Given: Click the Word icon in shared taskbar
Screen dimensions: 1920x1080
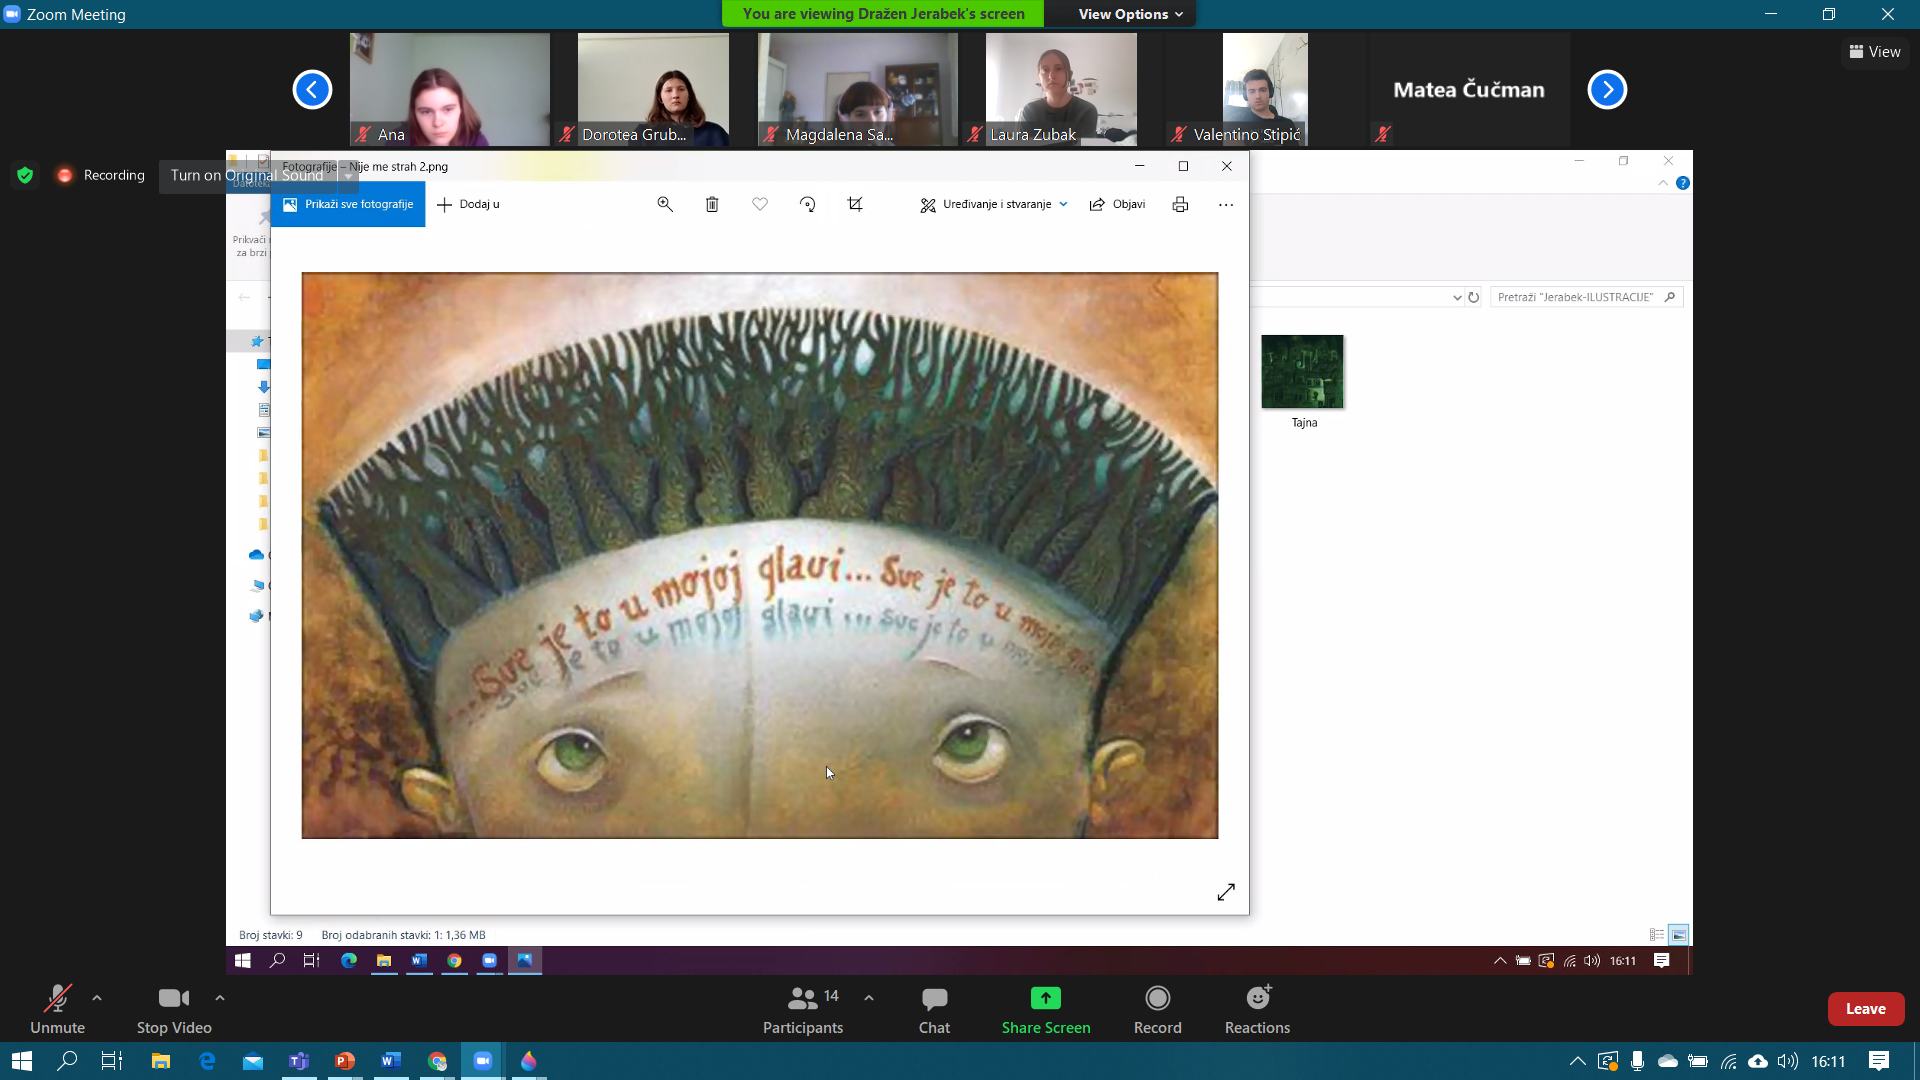Looking at the screenshot, I should (419, 961).
